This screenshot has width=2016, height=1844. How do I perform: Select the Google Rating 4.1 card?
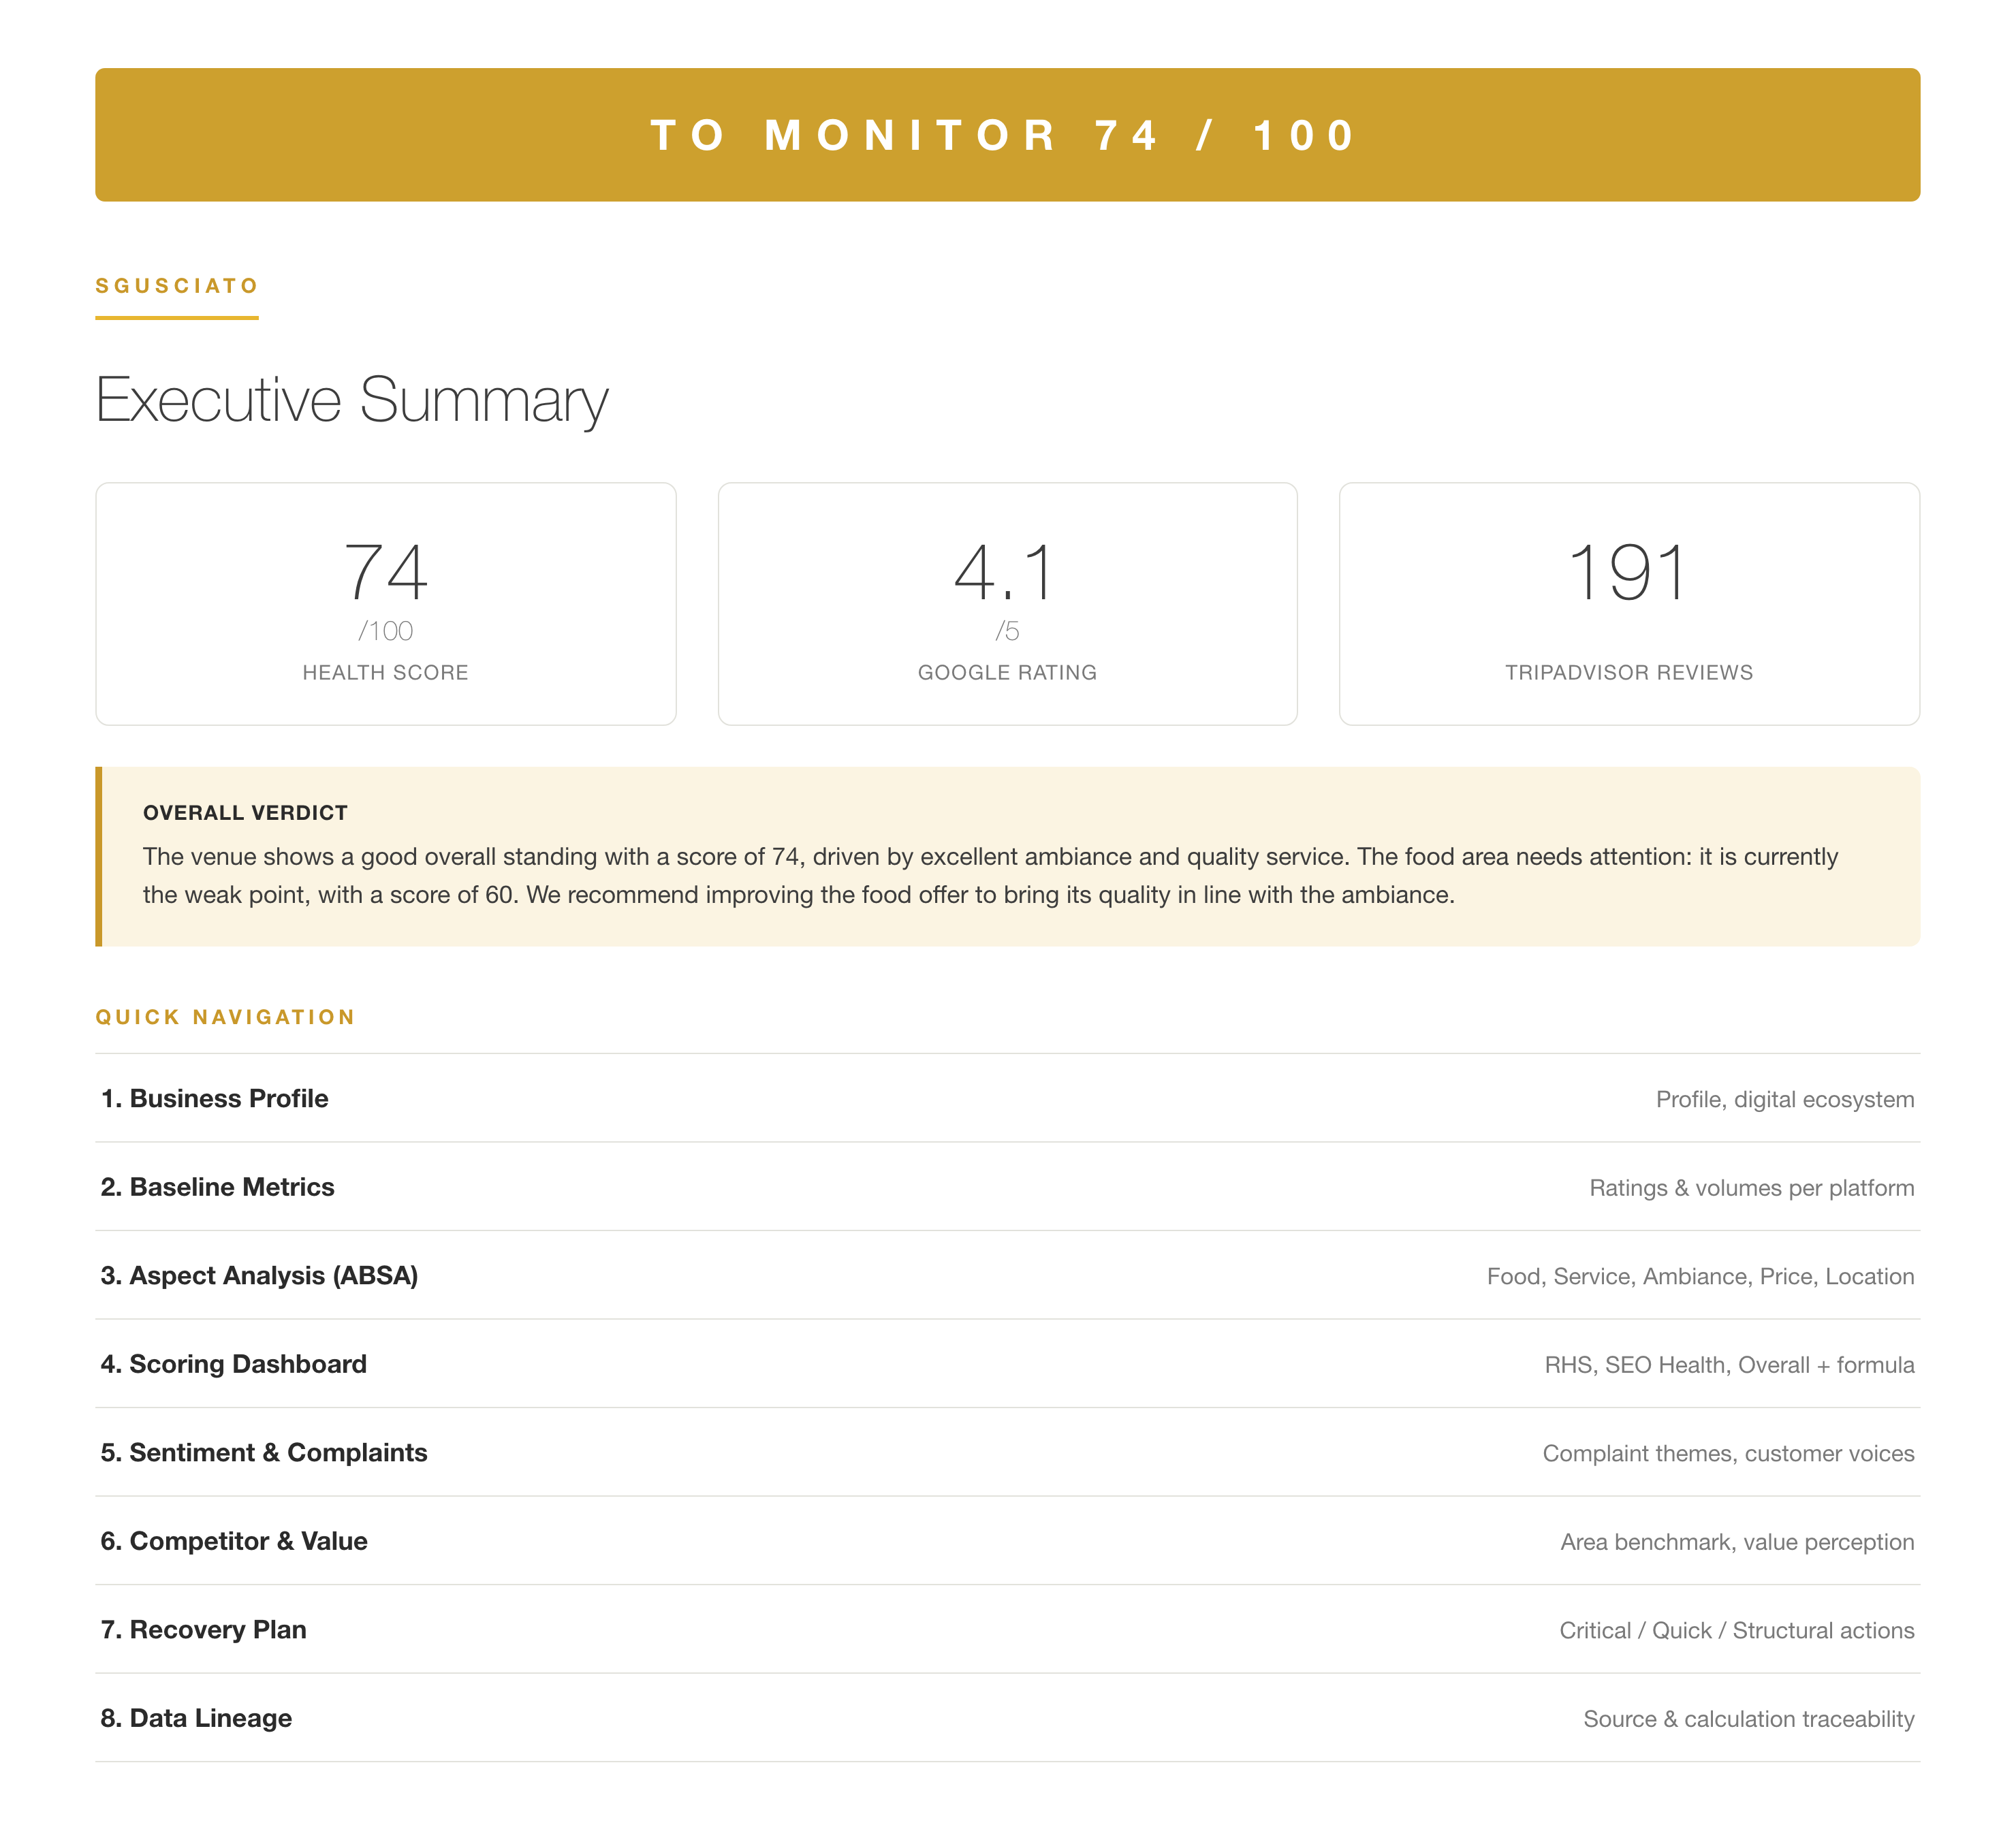pyautogui.click(x=1007, y=604)
